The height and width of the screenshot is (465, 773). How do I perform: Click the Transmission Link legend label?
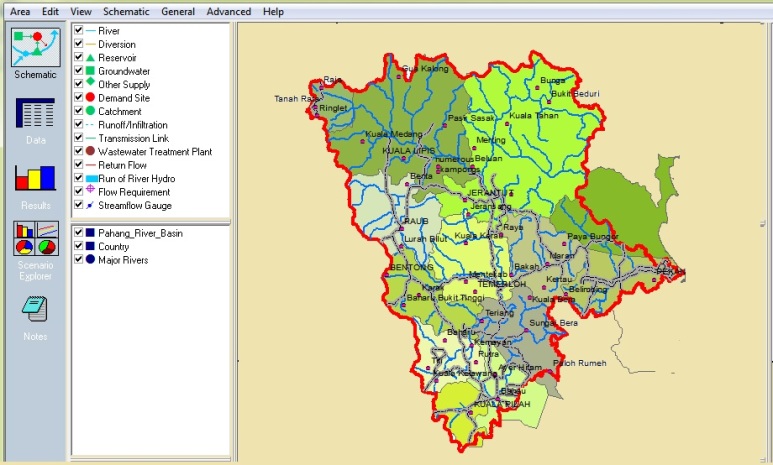pos(133,138)
